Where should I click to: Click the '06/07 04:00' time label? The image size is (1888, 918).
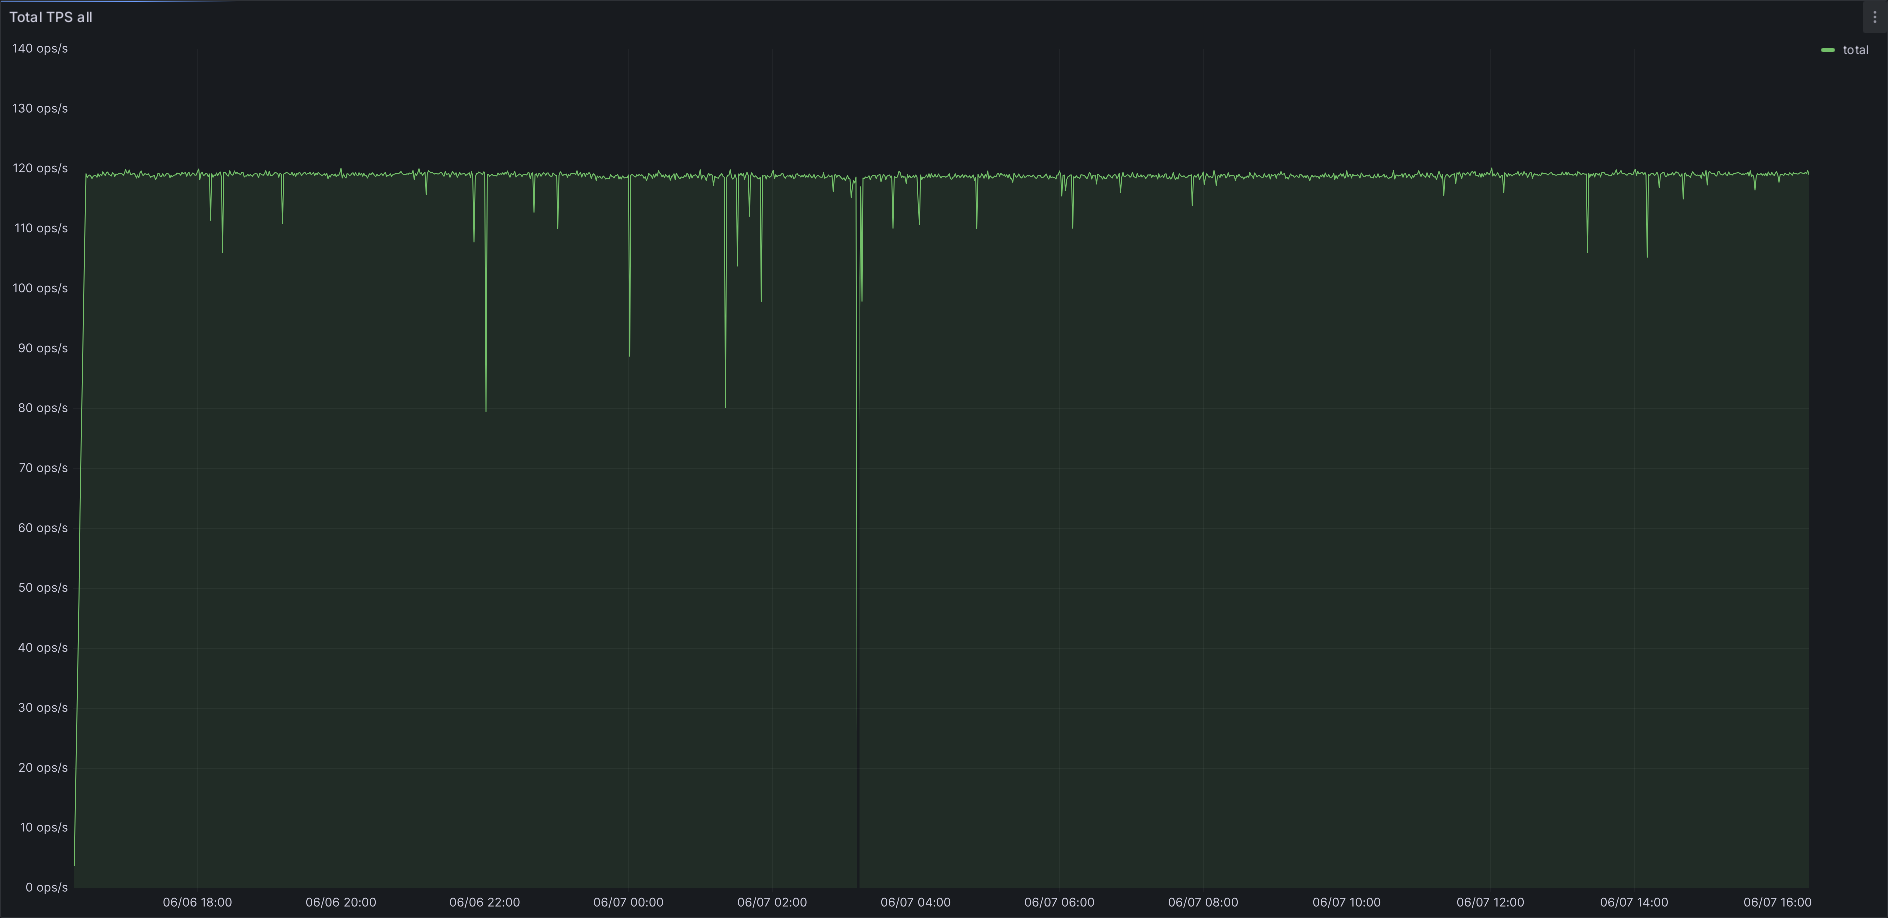click(916, 903)
